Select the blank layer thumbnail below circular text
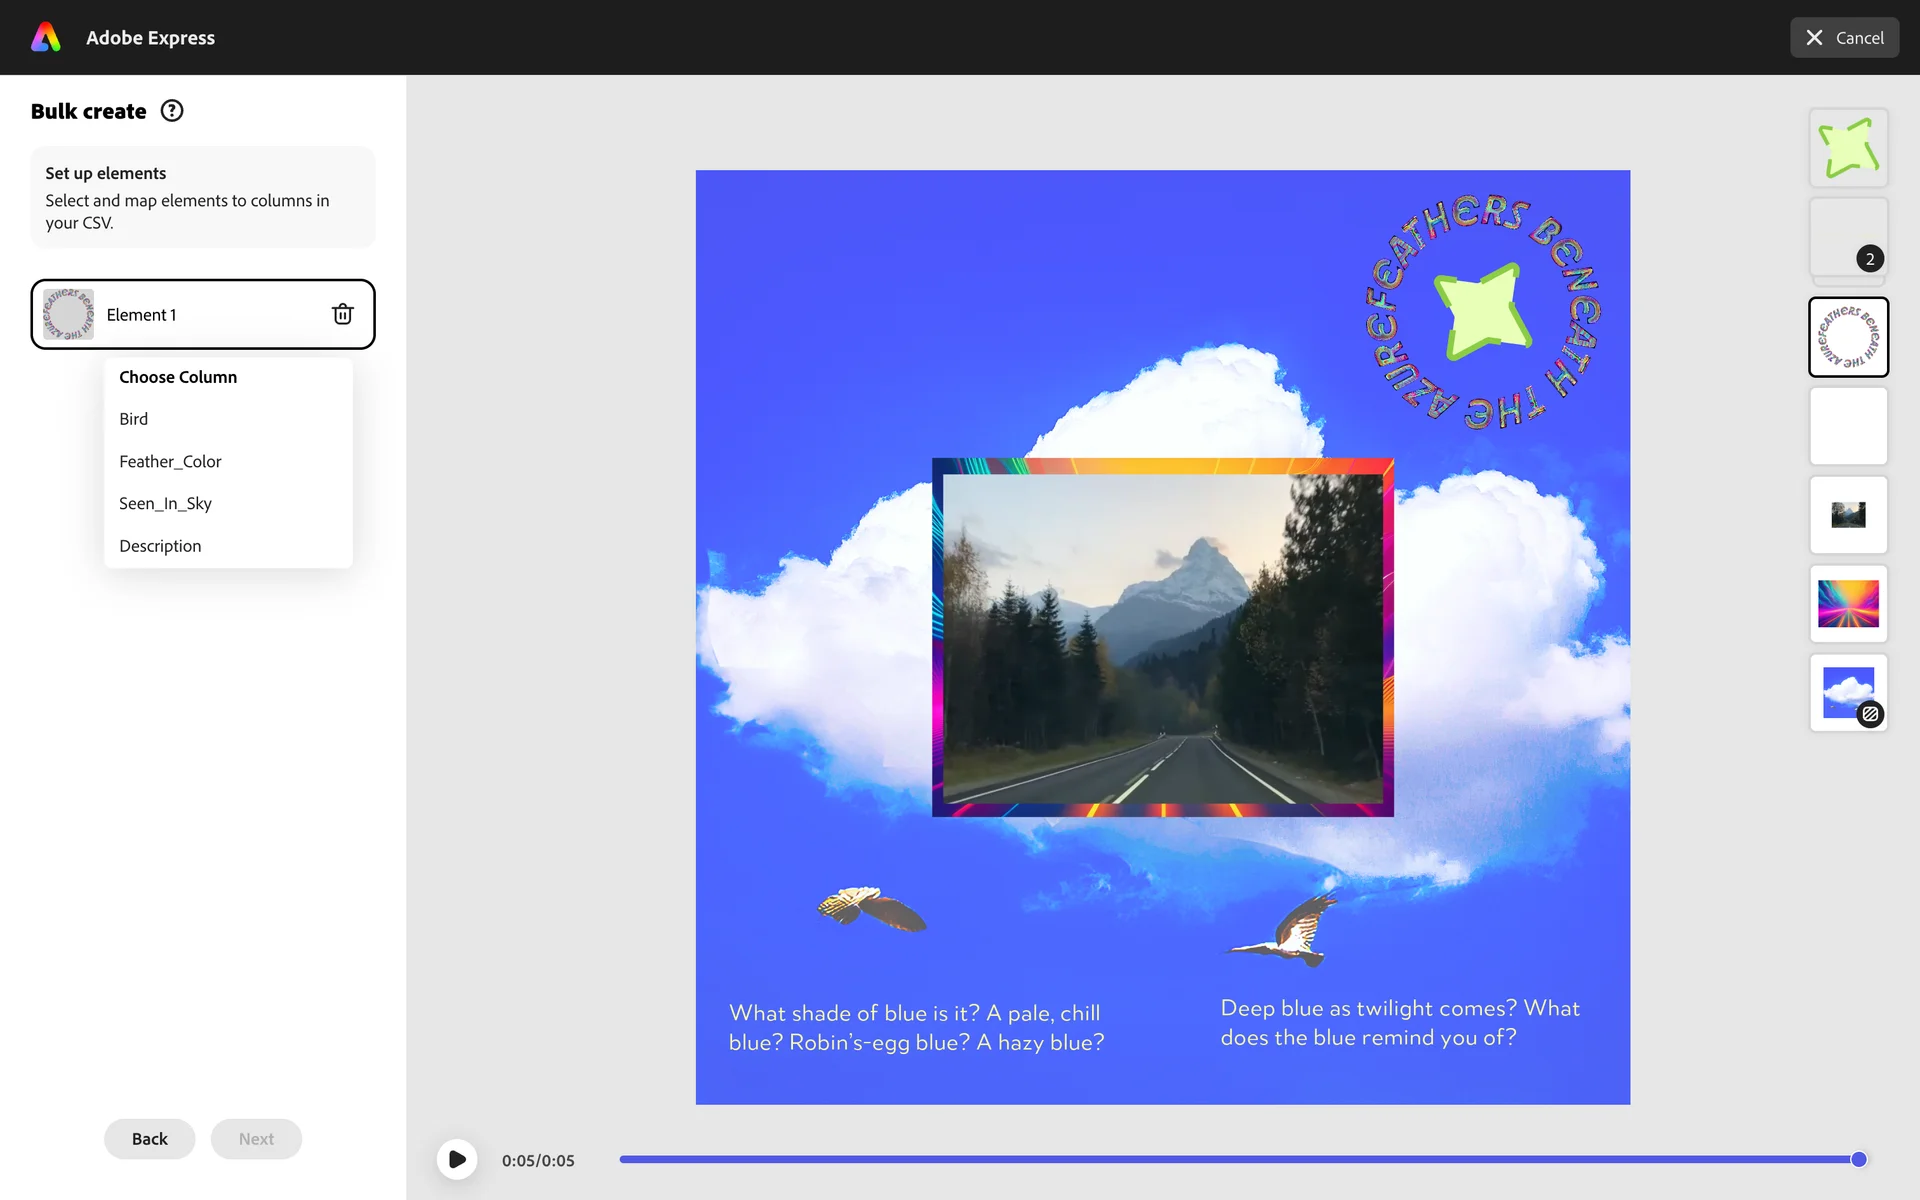The image size is (1920, 1200). coord(1848,426)
